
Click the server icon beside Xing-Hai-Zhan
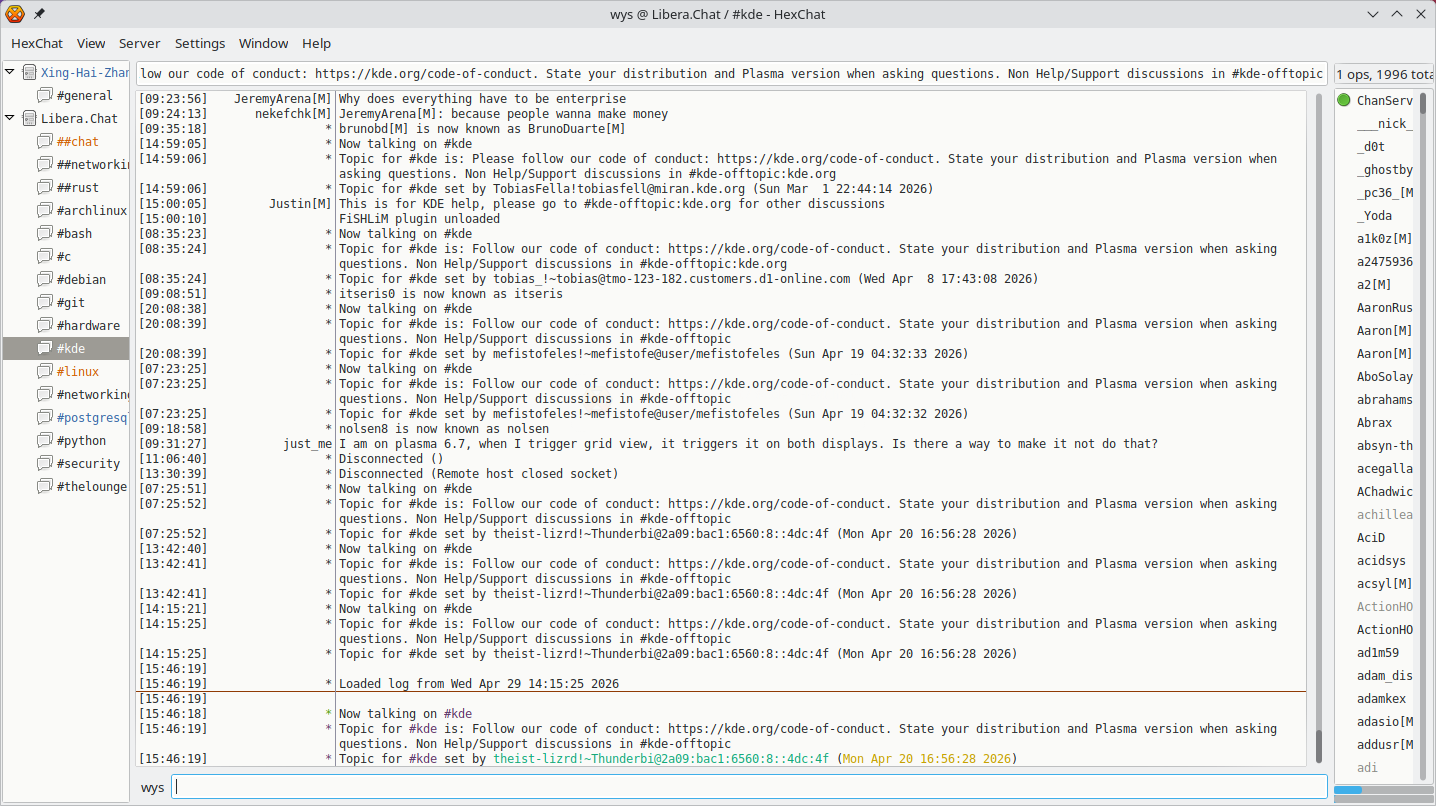29,73
